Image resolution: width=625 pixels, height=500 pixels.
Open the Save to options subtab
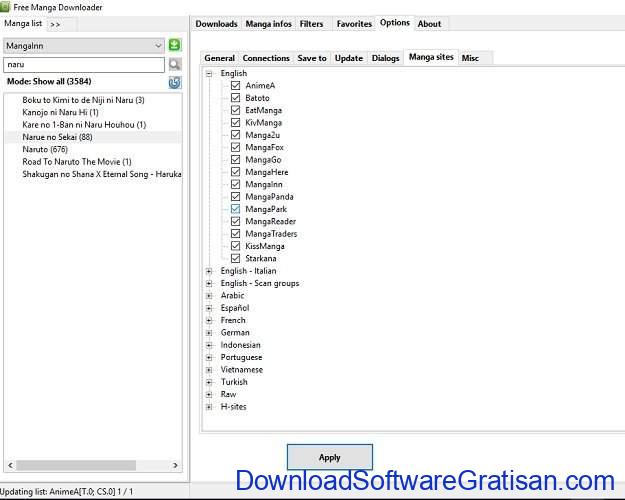312,58
